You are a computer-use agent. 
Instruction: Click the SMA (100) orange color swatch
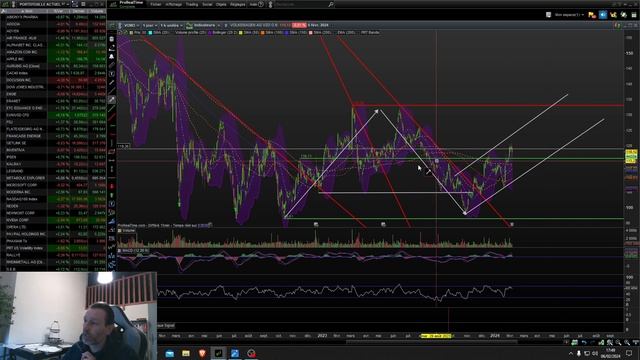(263, 33)
